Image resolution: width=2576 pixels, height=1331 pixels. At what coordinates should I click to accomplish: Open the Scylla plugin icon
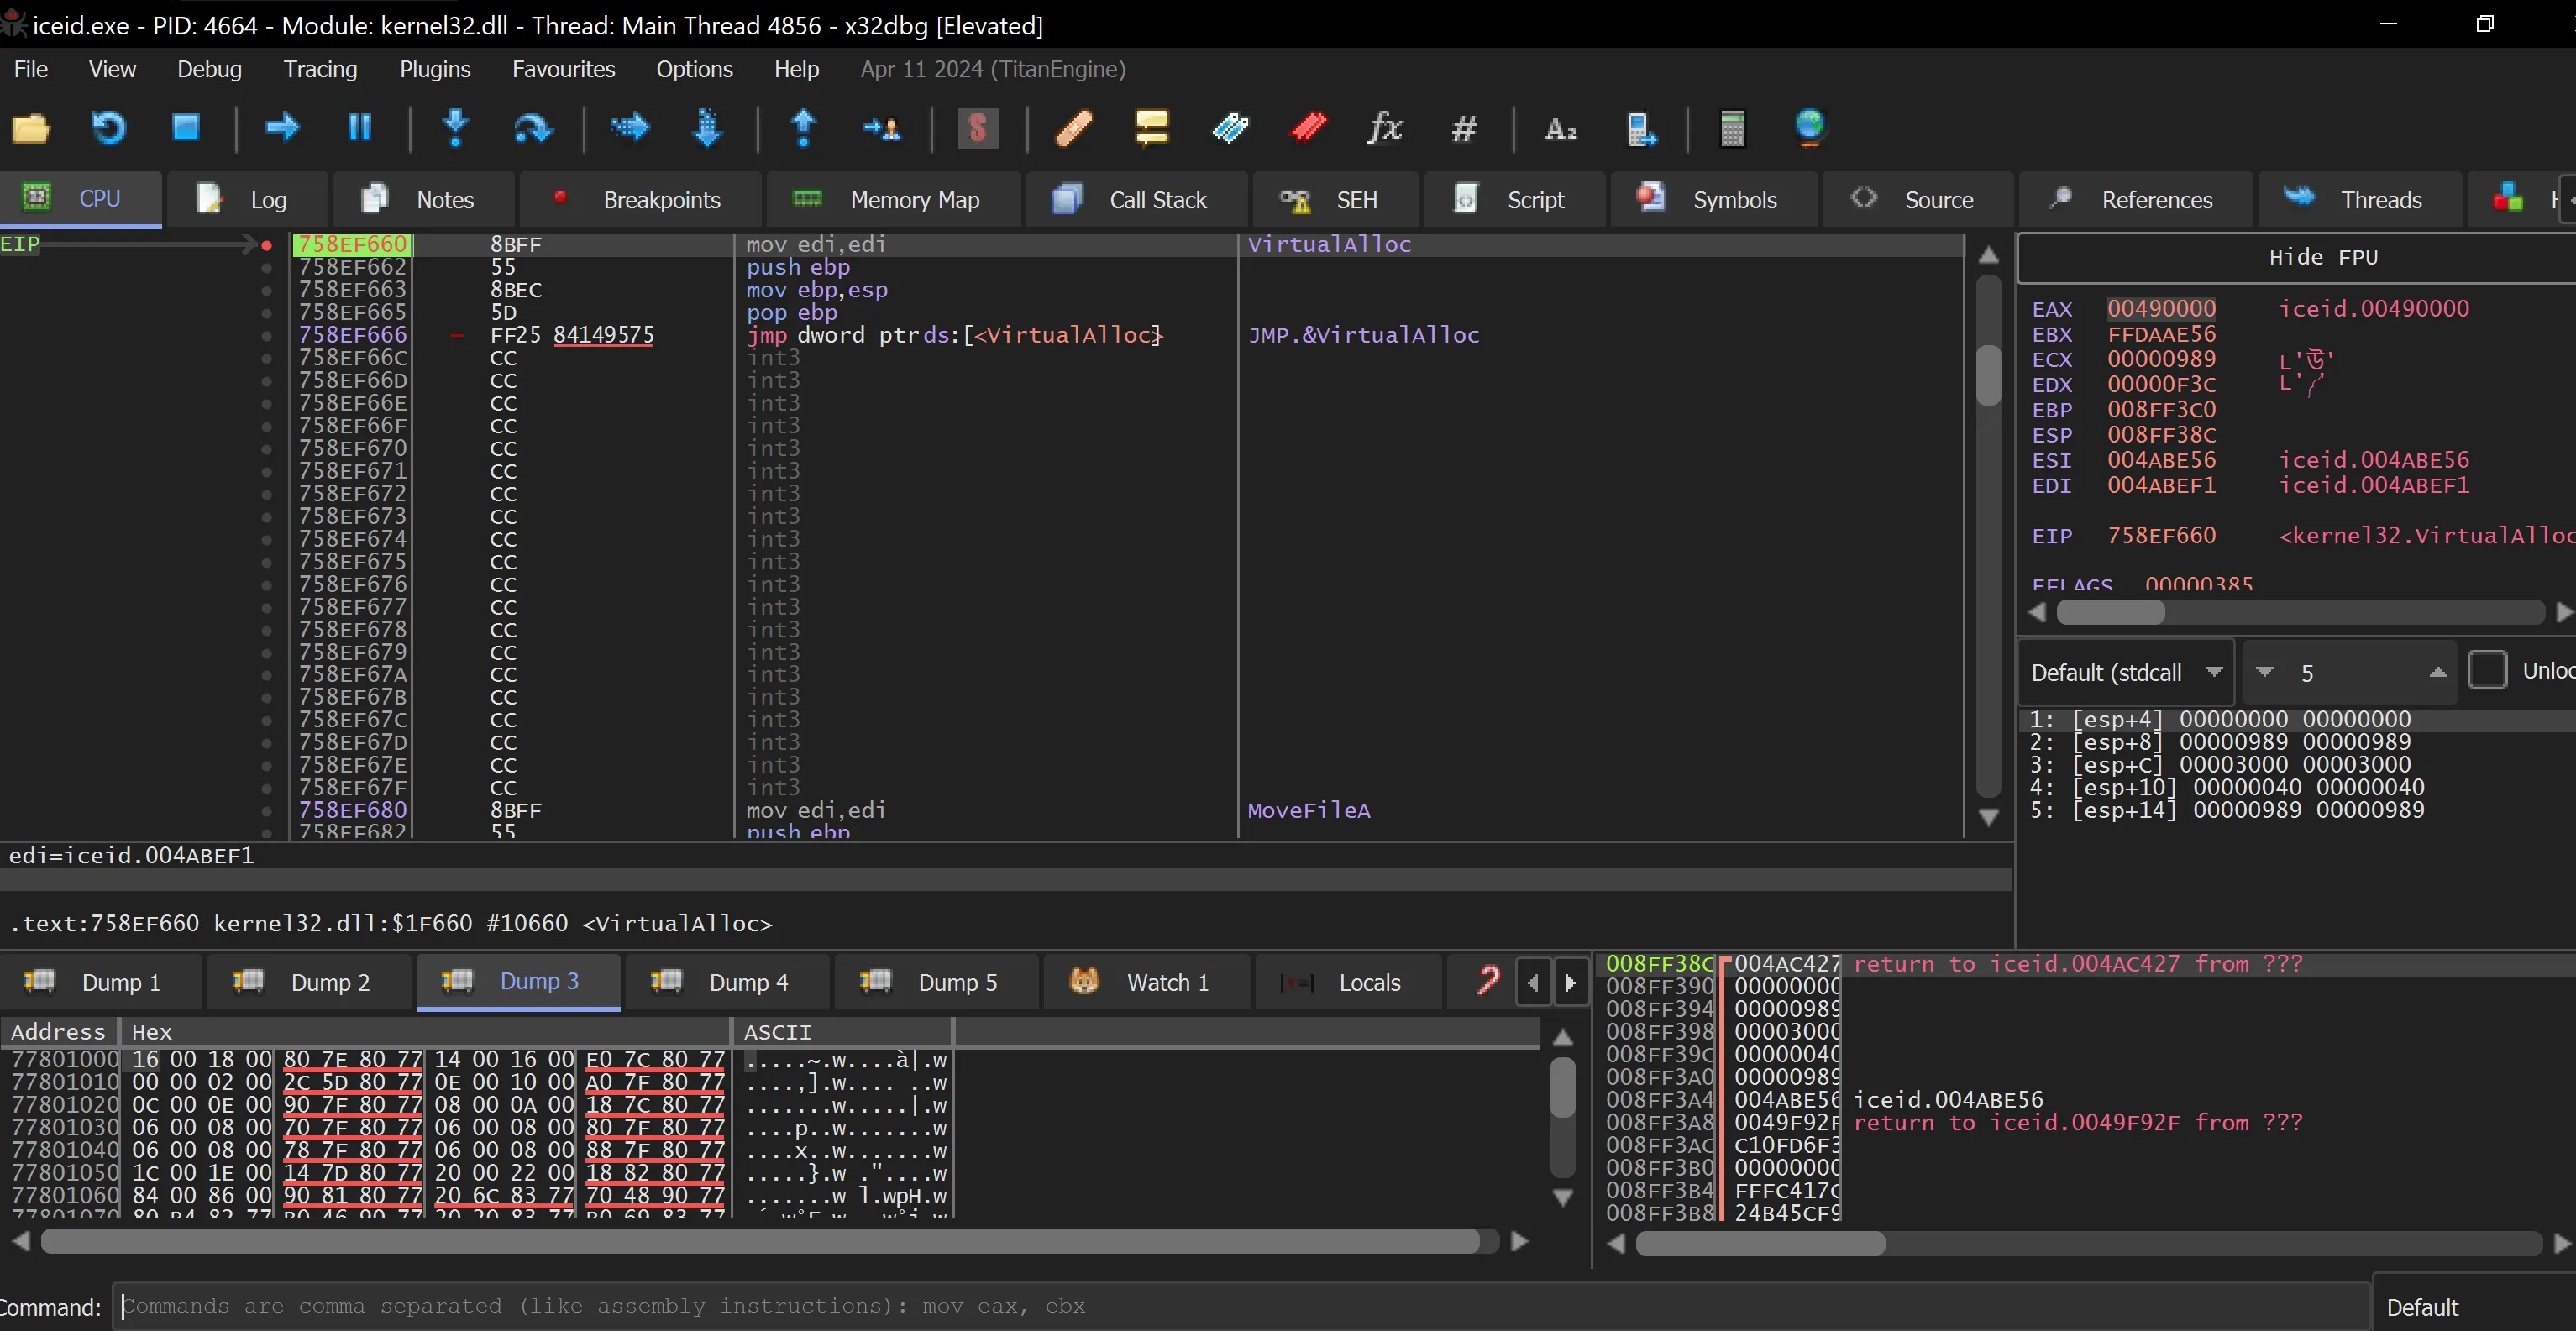tap(978, 128)
